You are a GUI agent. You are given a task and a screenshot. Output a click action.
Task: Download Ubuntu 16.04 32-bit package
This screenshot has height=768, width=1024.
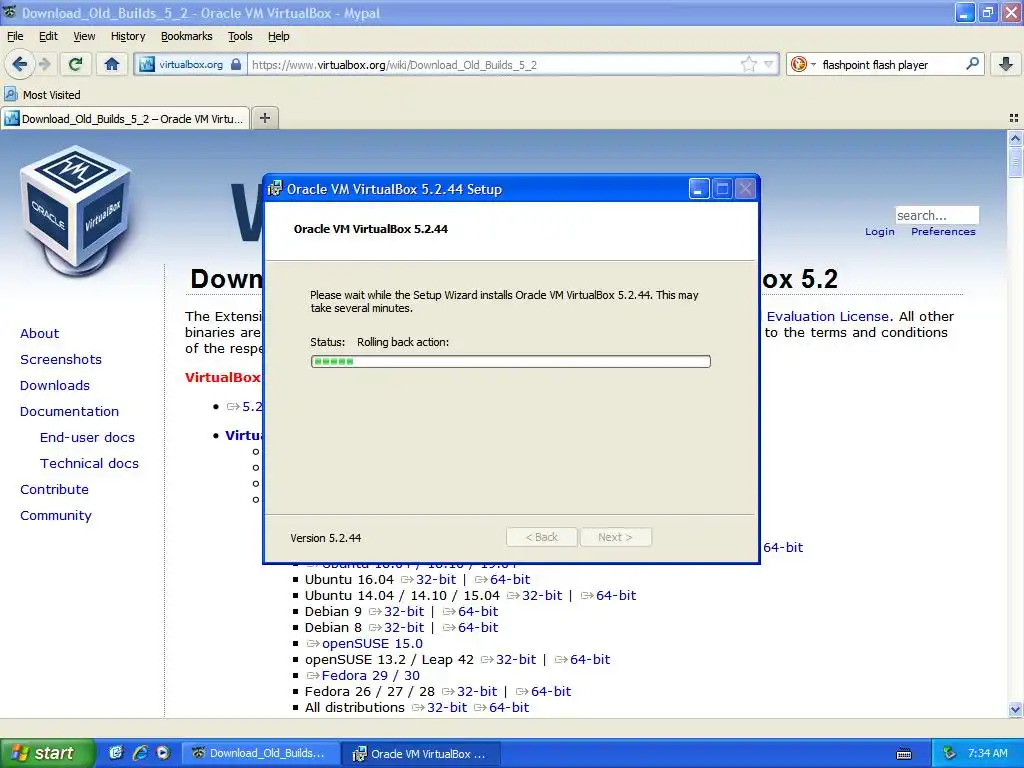click(436, 579)
